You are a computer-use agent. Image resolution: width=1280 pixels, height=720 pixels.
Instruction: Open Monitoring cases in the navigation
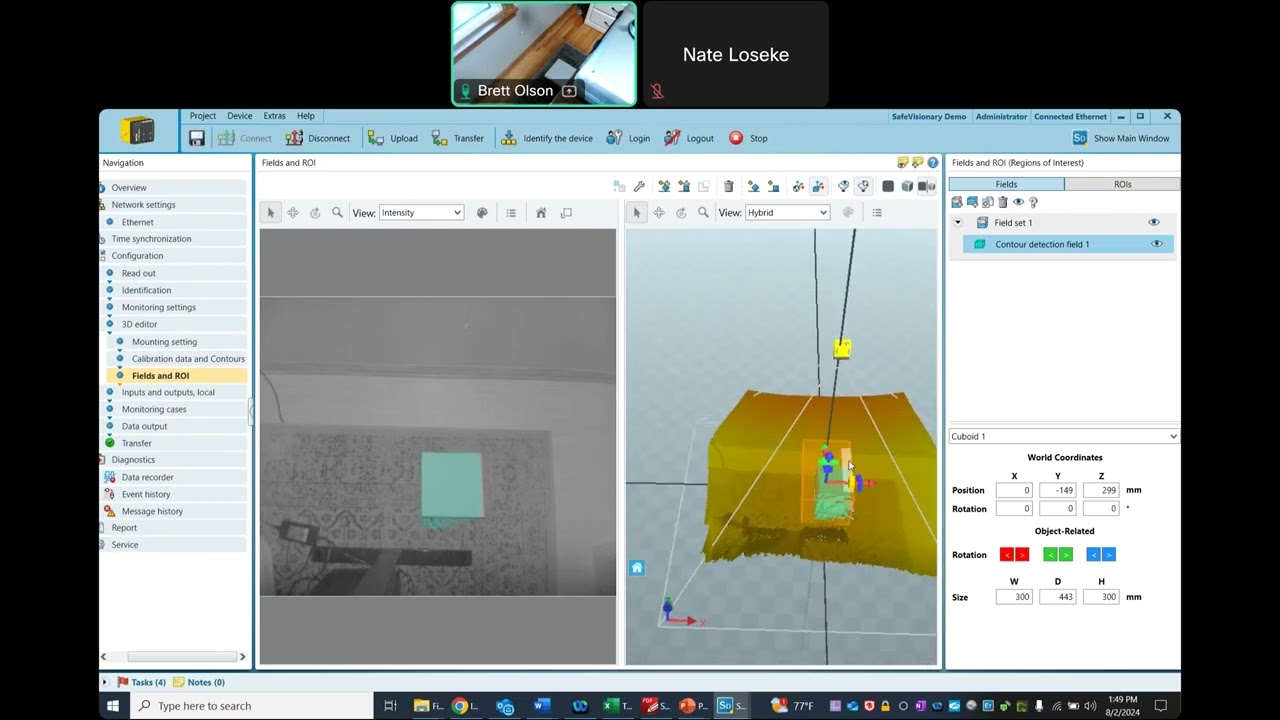pos(154,409)
